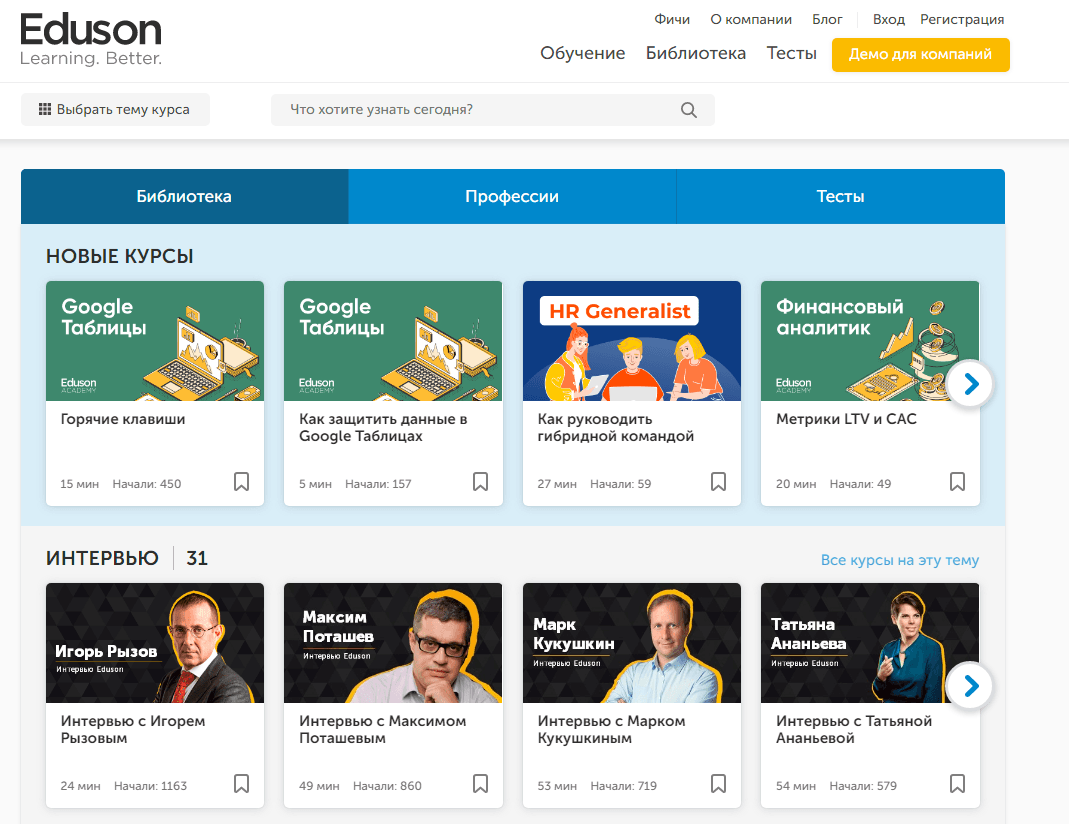Screen dimensions: 1069x824
Task: Bookmark Интервью с Игорем Рызовым
Action: tap(241, 784)
